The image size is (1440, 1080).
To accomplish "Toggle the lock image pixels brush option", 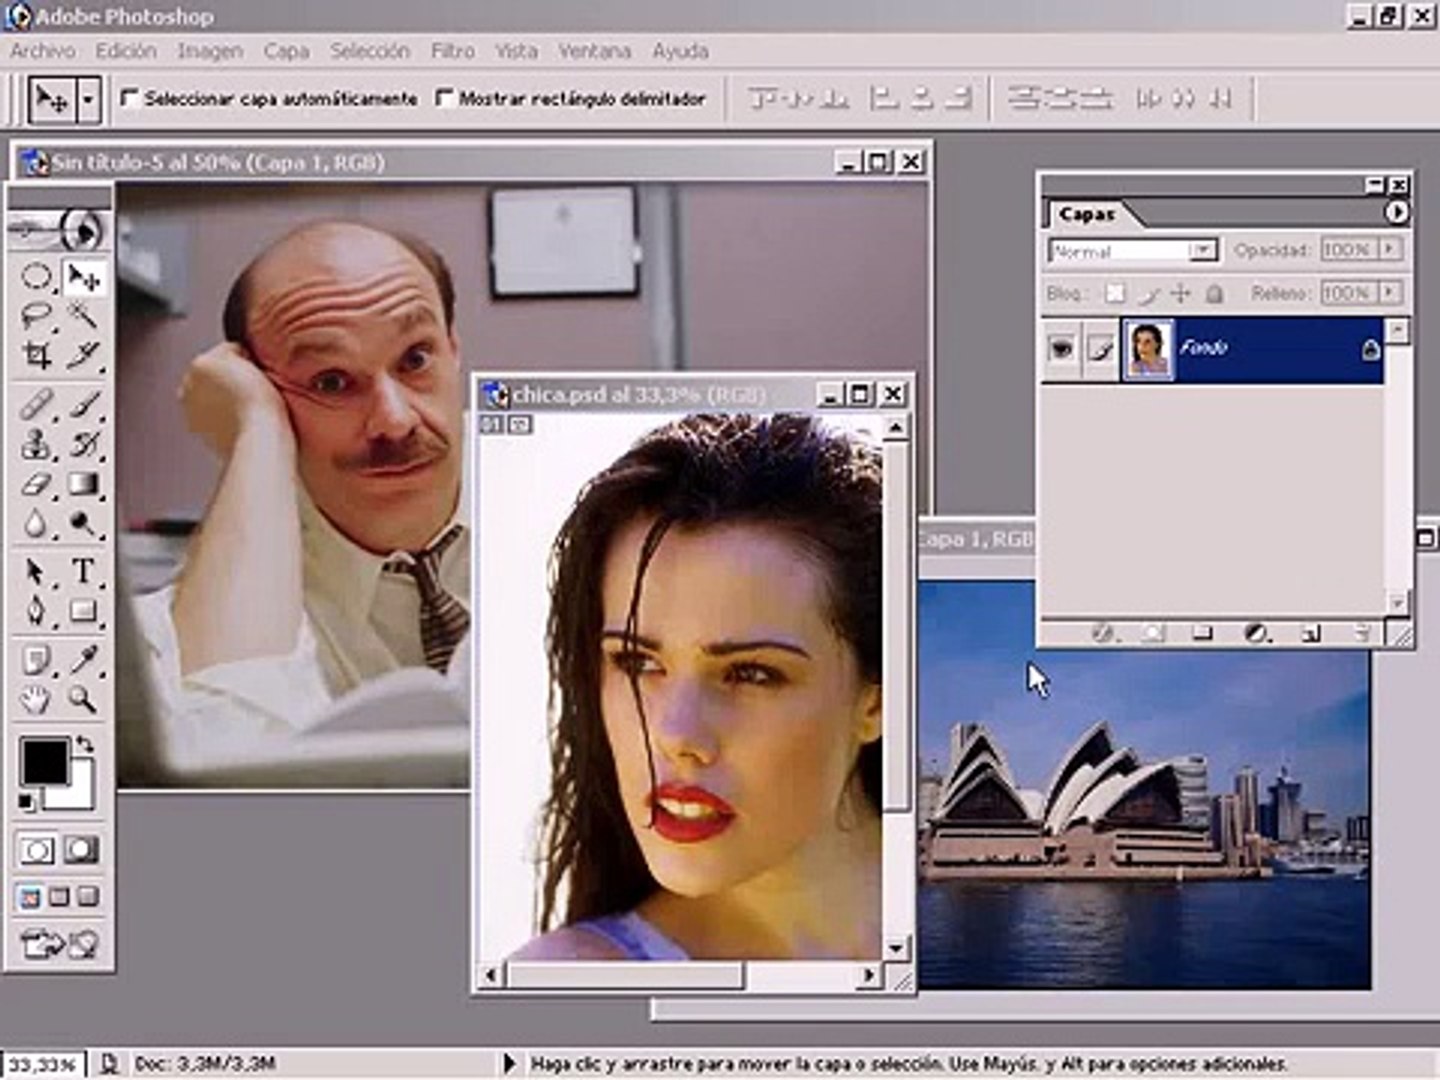I will 1150,293.
